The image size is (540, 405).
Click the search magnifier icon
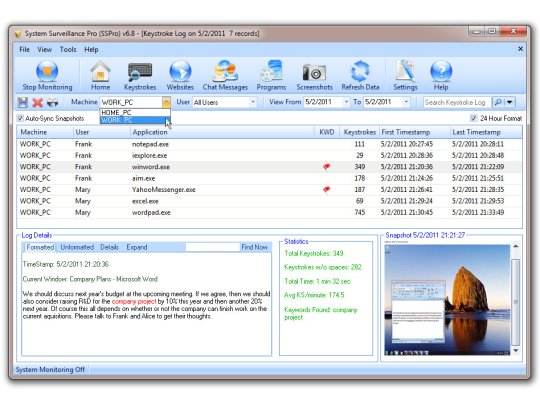click(498, 102)
